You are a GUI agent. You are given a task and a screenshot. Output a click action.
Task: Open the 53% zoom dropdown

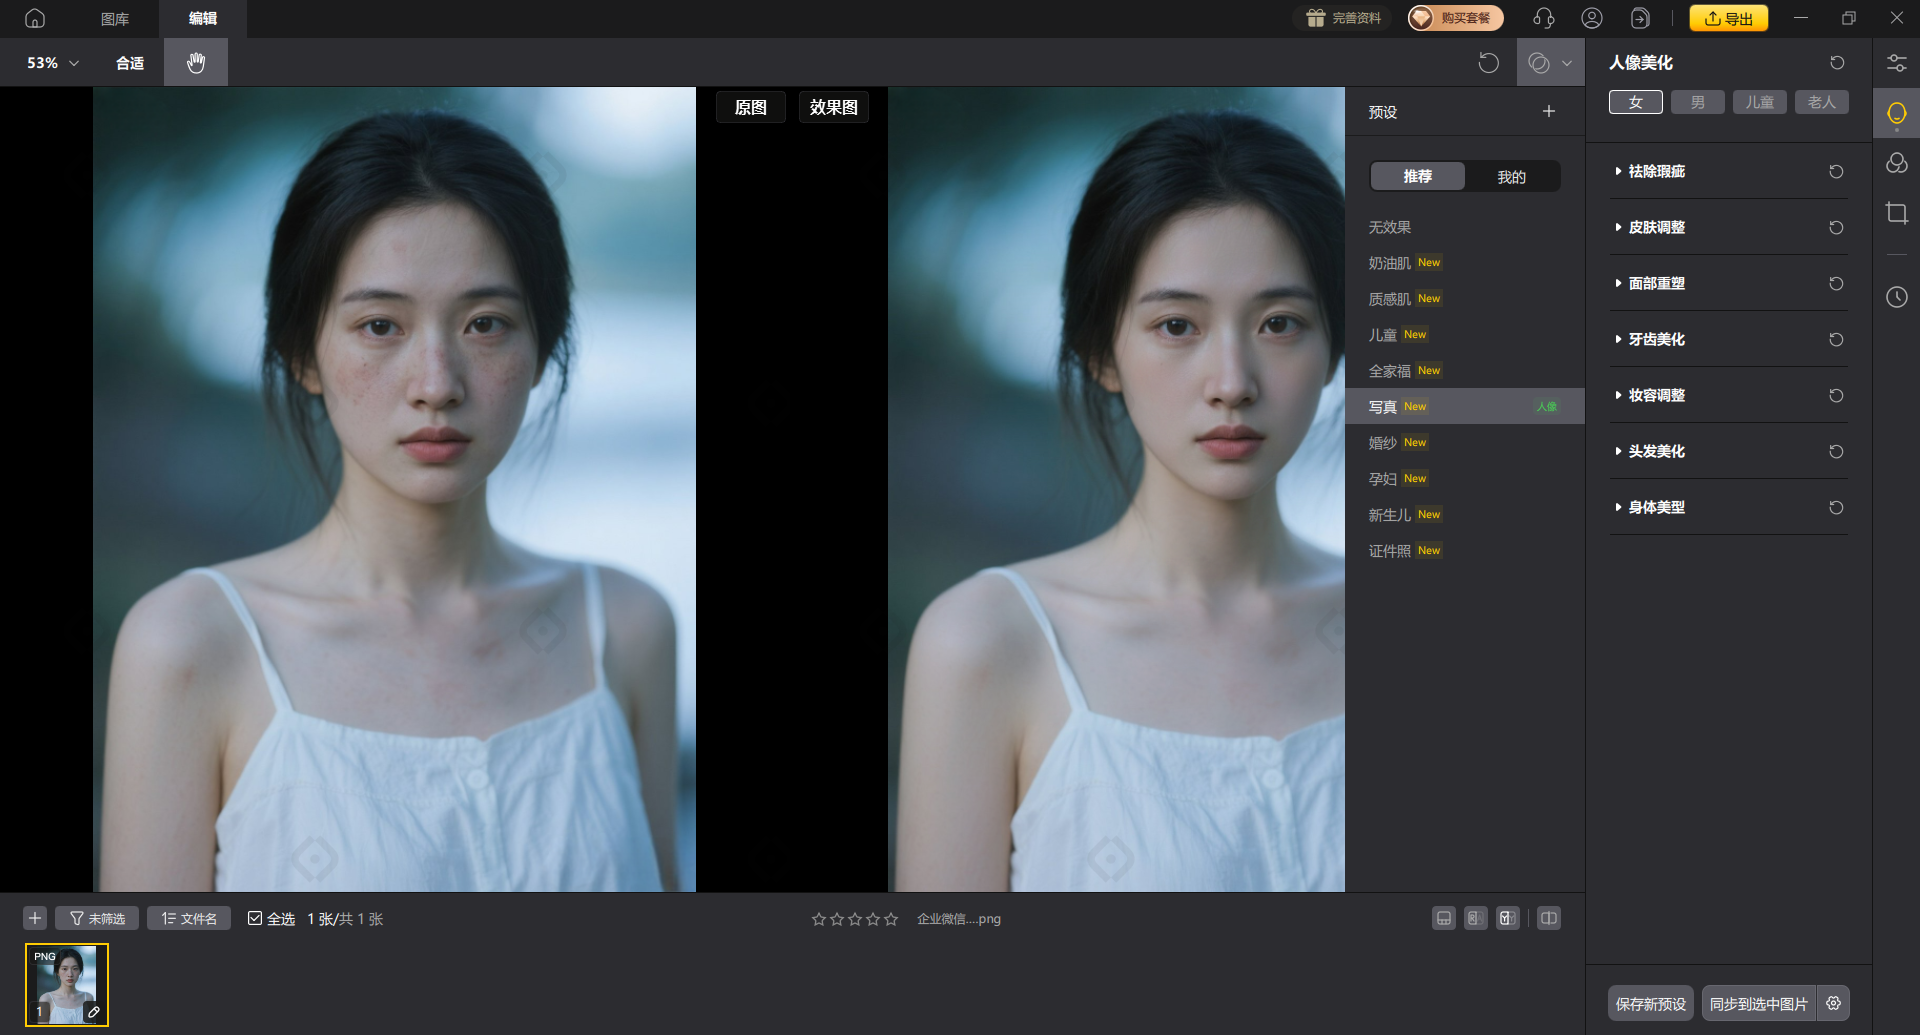pyautogui.click(x=53, y=63)
